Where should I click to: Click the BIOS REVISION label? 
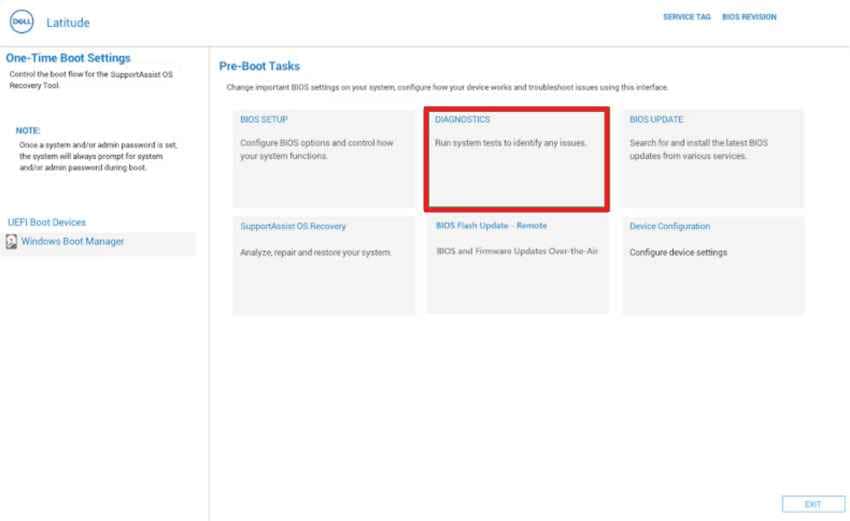(x=749, y=17)
